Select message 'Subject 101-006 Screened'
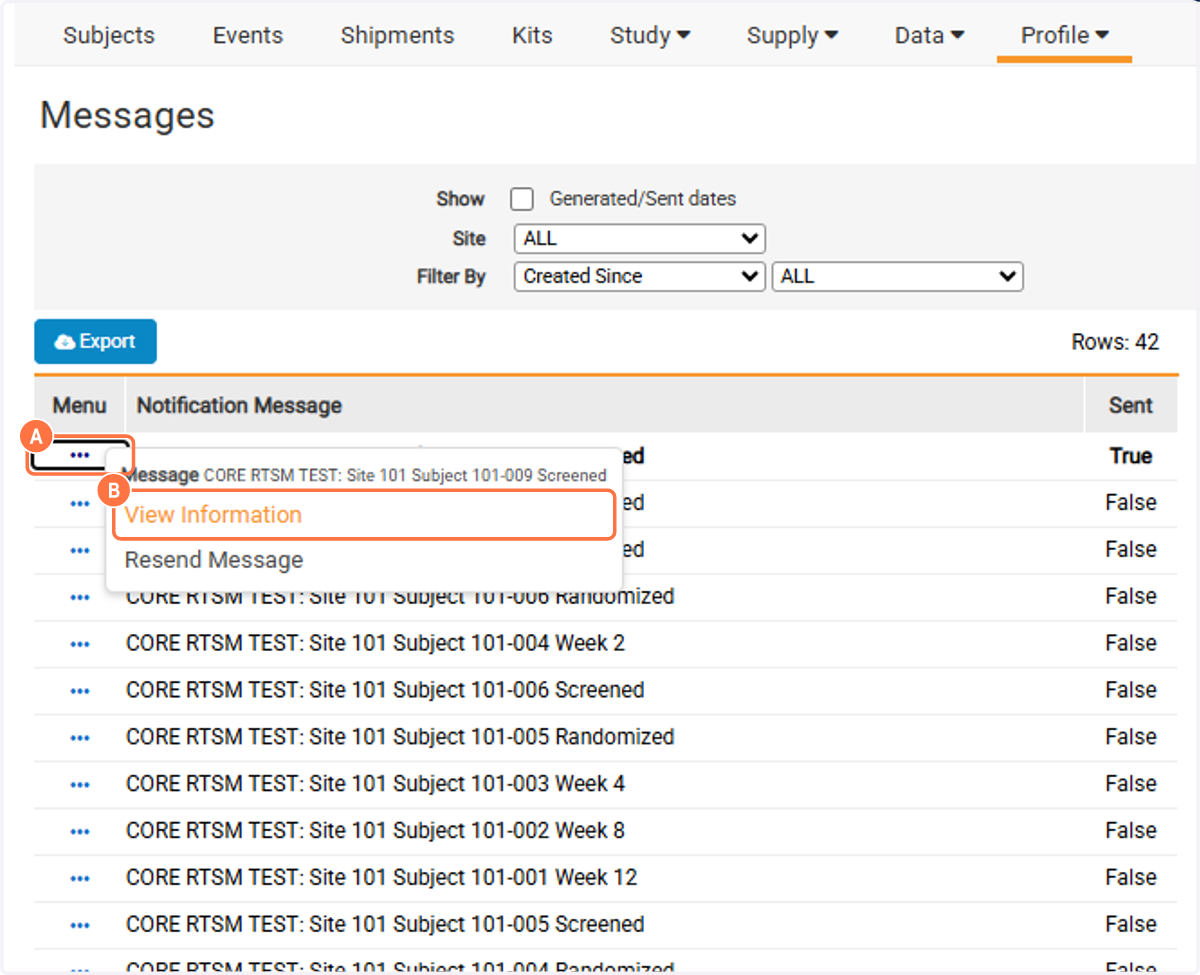The height and width of the screenshot is (975, 1200). [x=385, y=690]
